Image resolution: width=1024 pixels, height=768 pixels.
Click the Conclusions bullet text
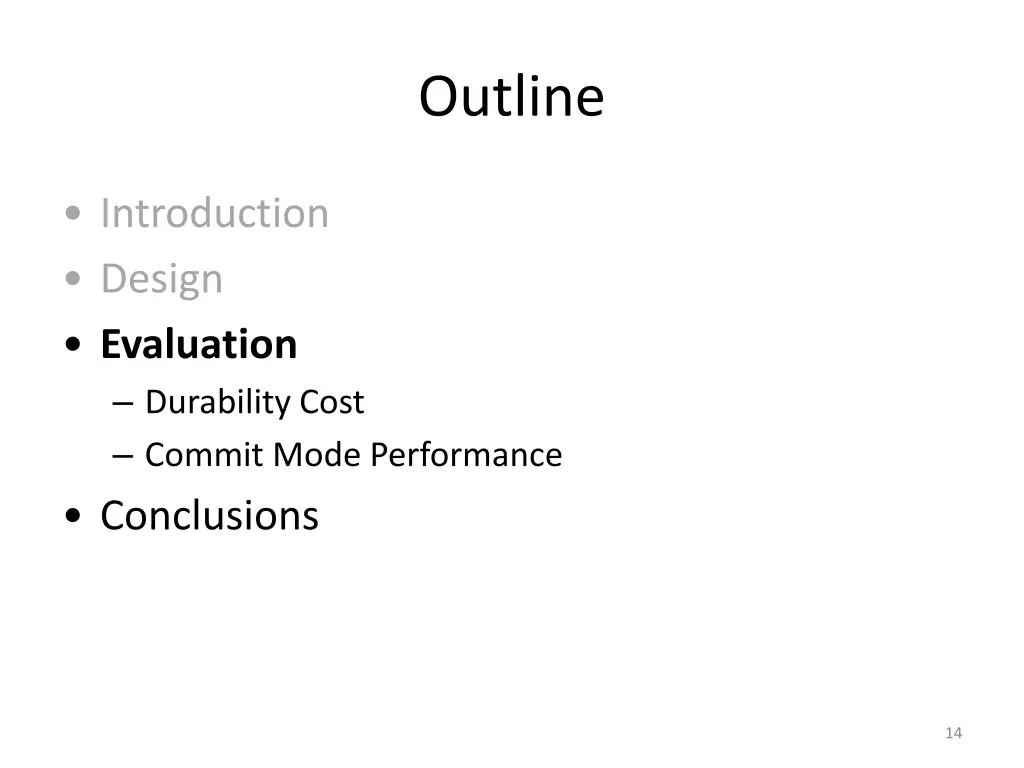tap(209, 515)
